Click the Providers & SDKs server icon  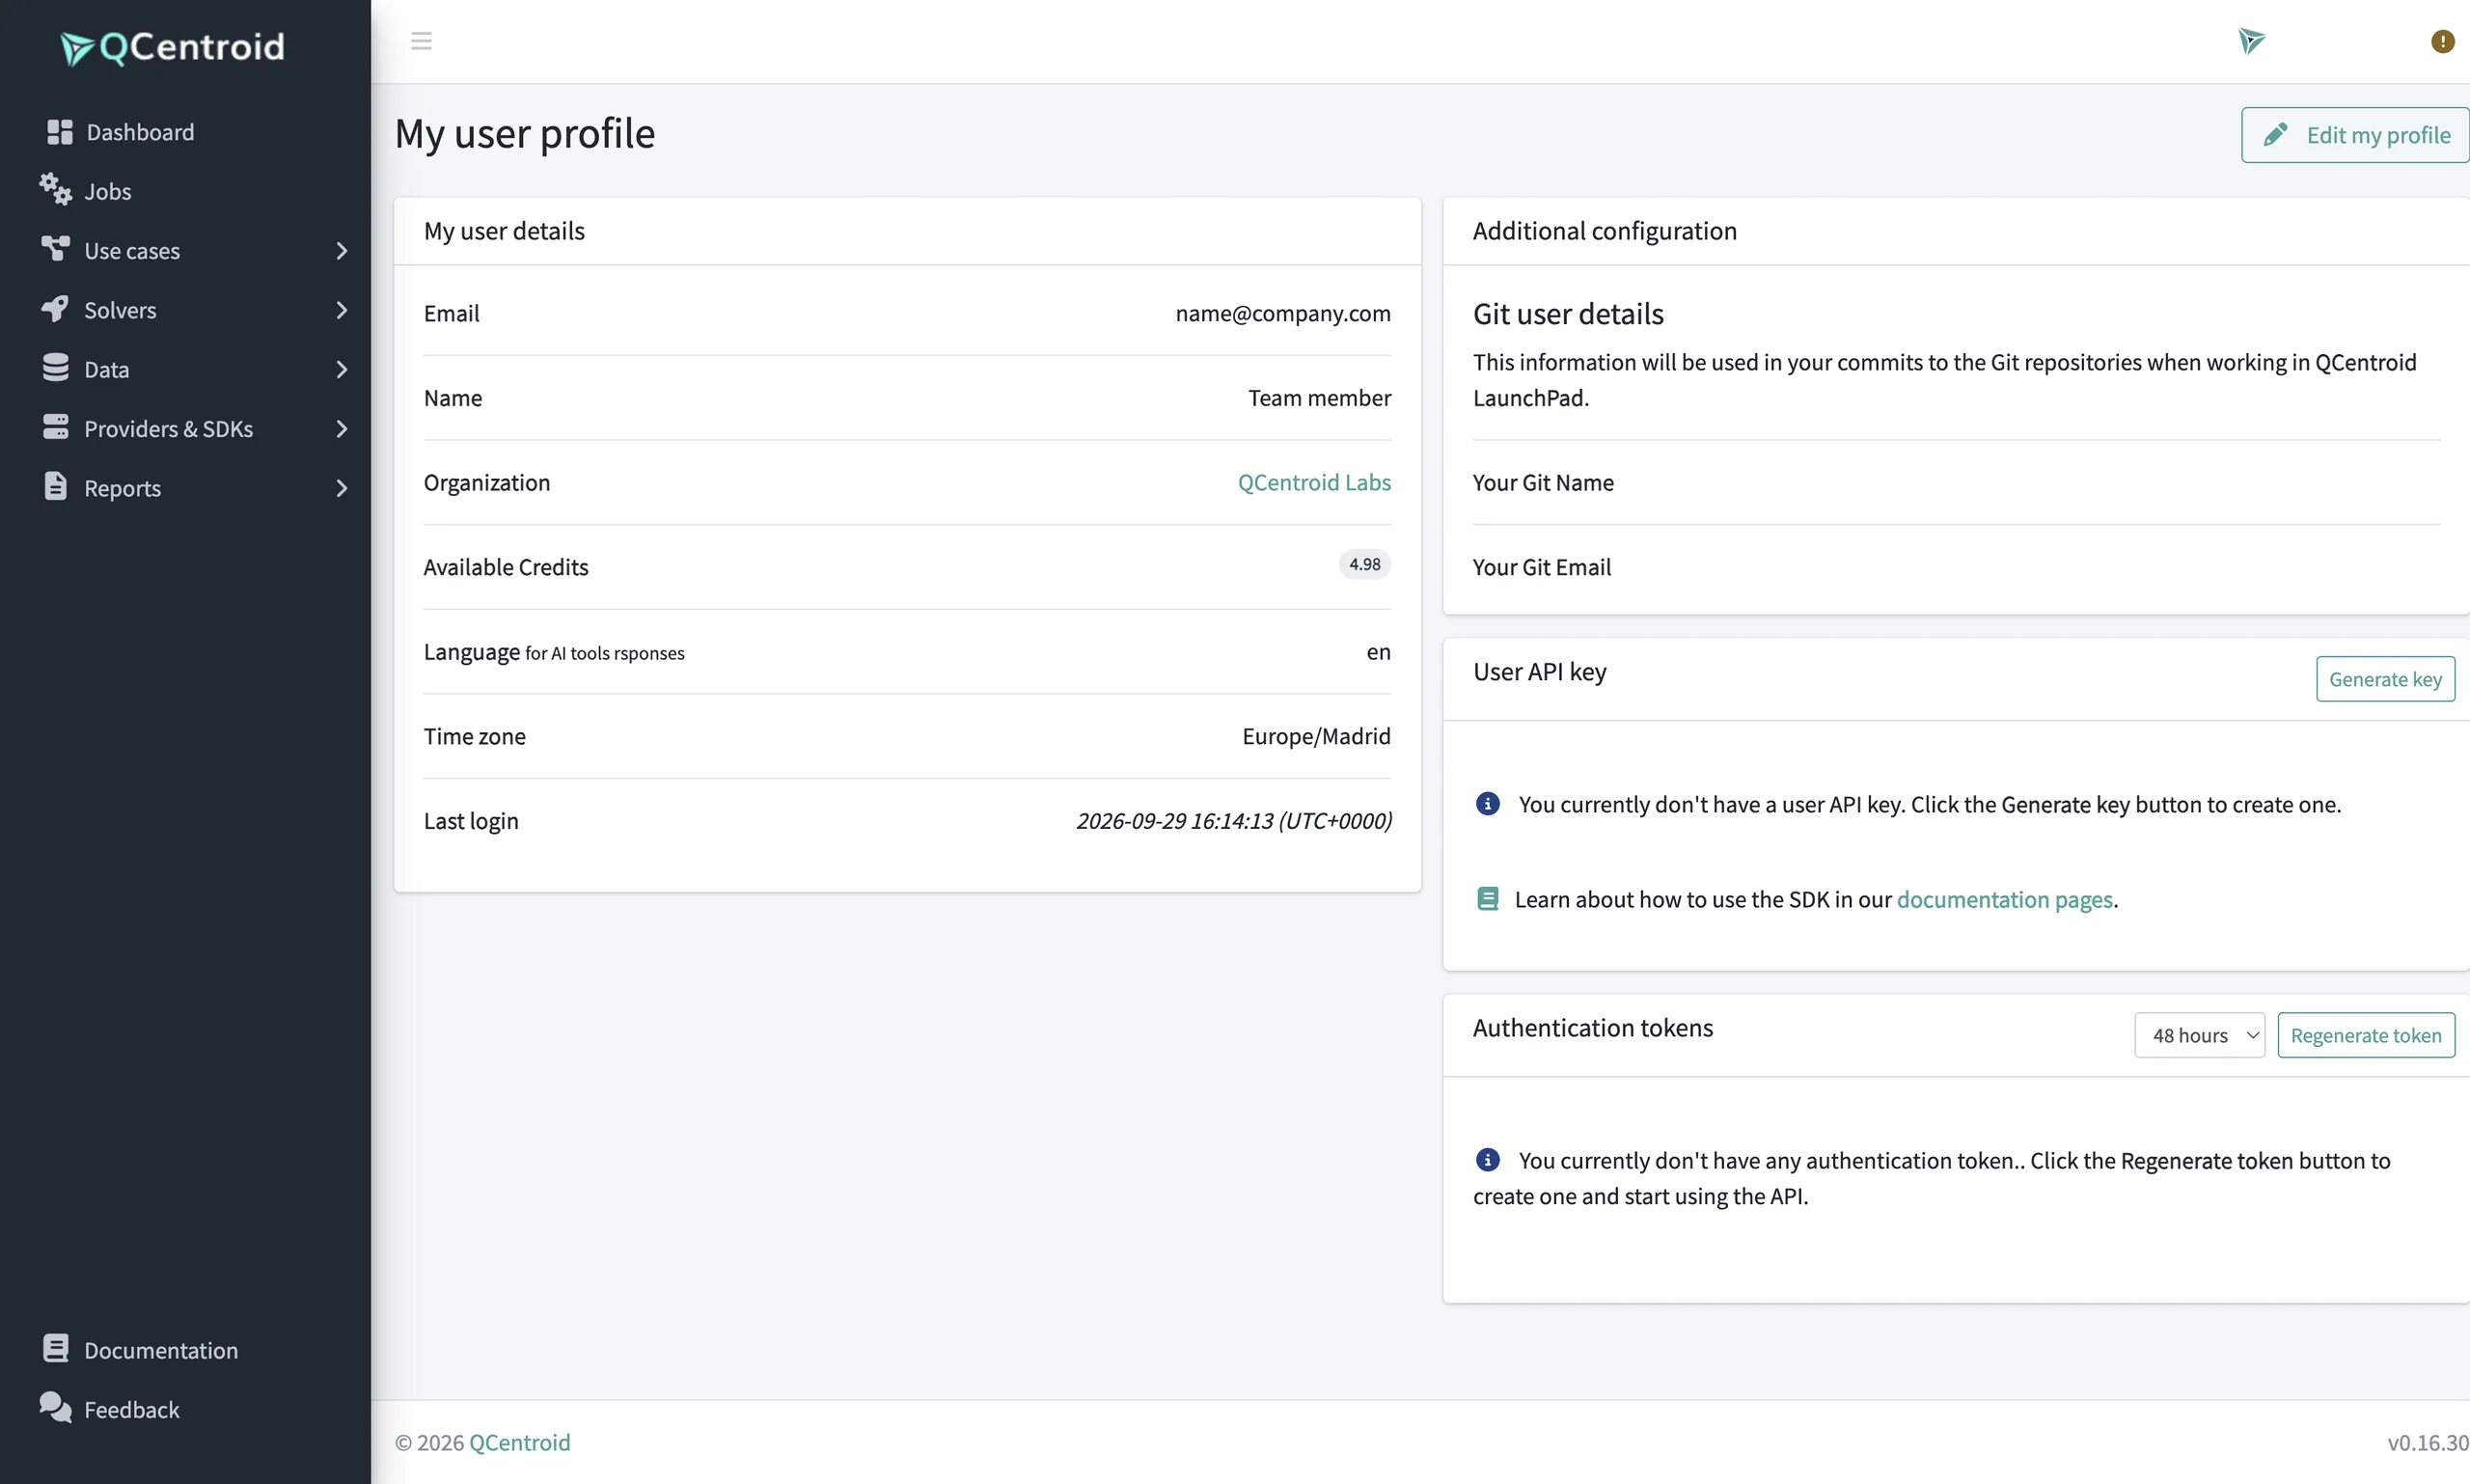[56, 427]
